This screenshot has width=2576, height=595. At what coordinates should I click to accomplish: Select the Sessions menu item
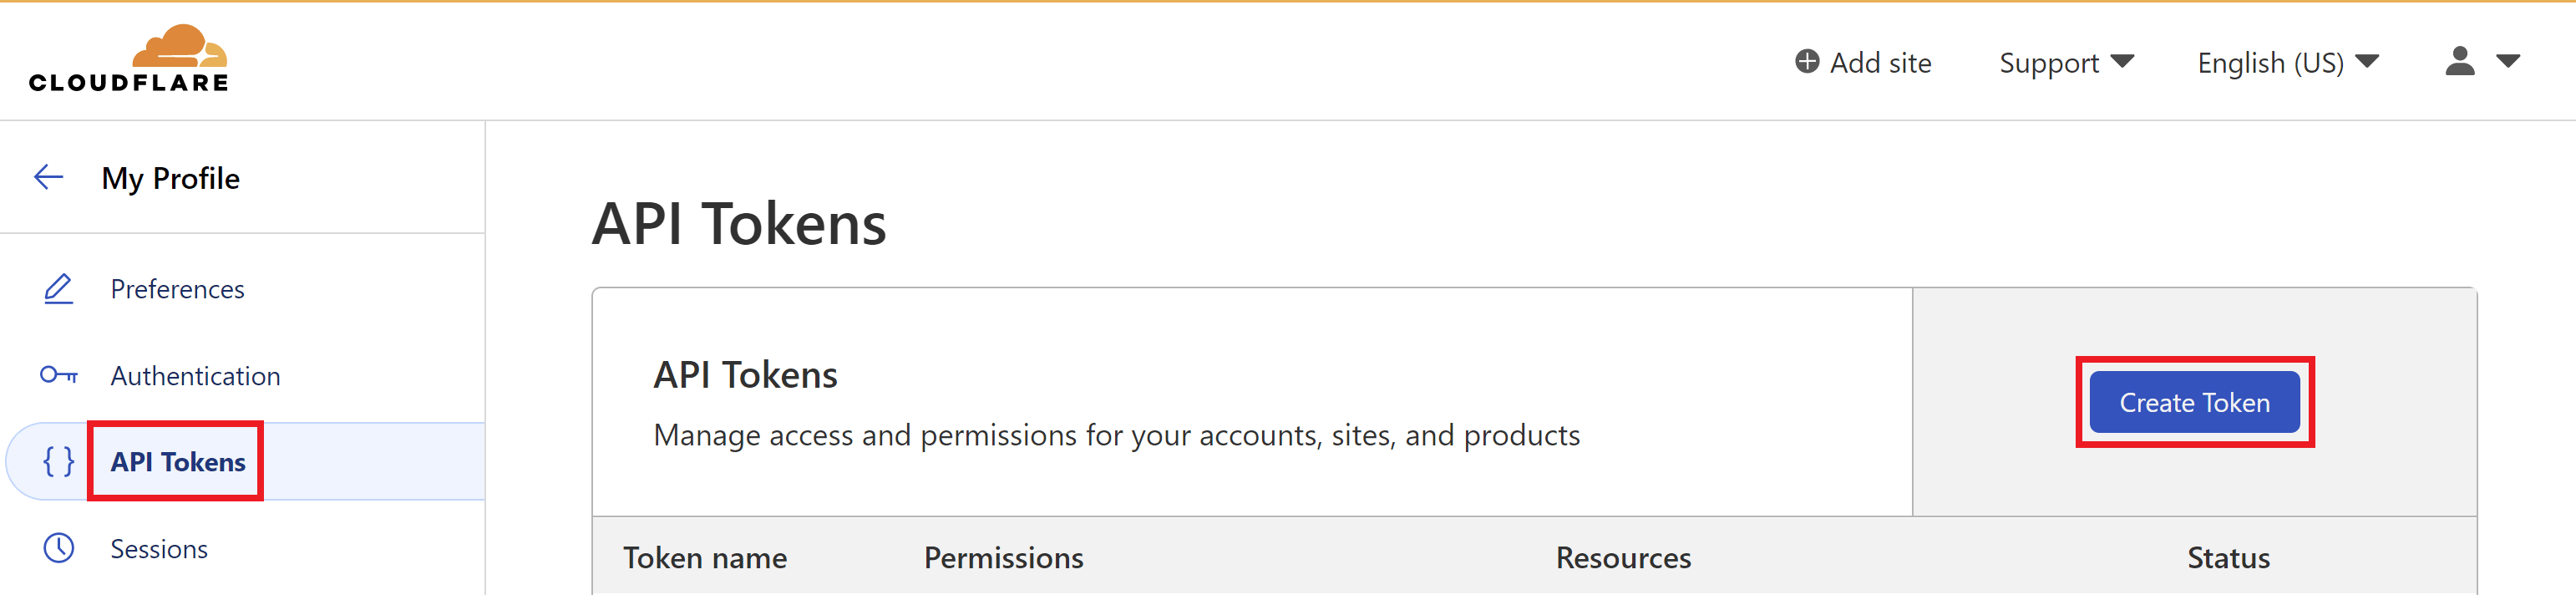159,548
